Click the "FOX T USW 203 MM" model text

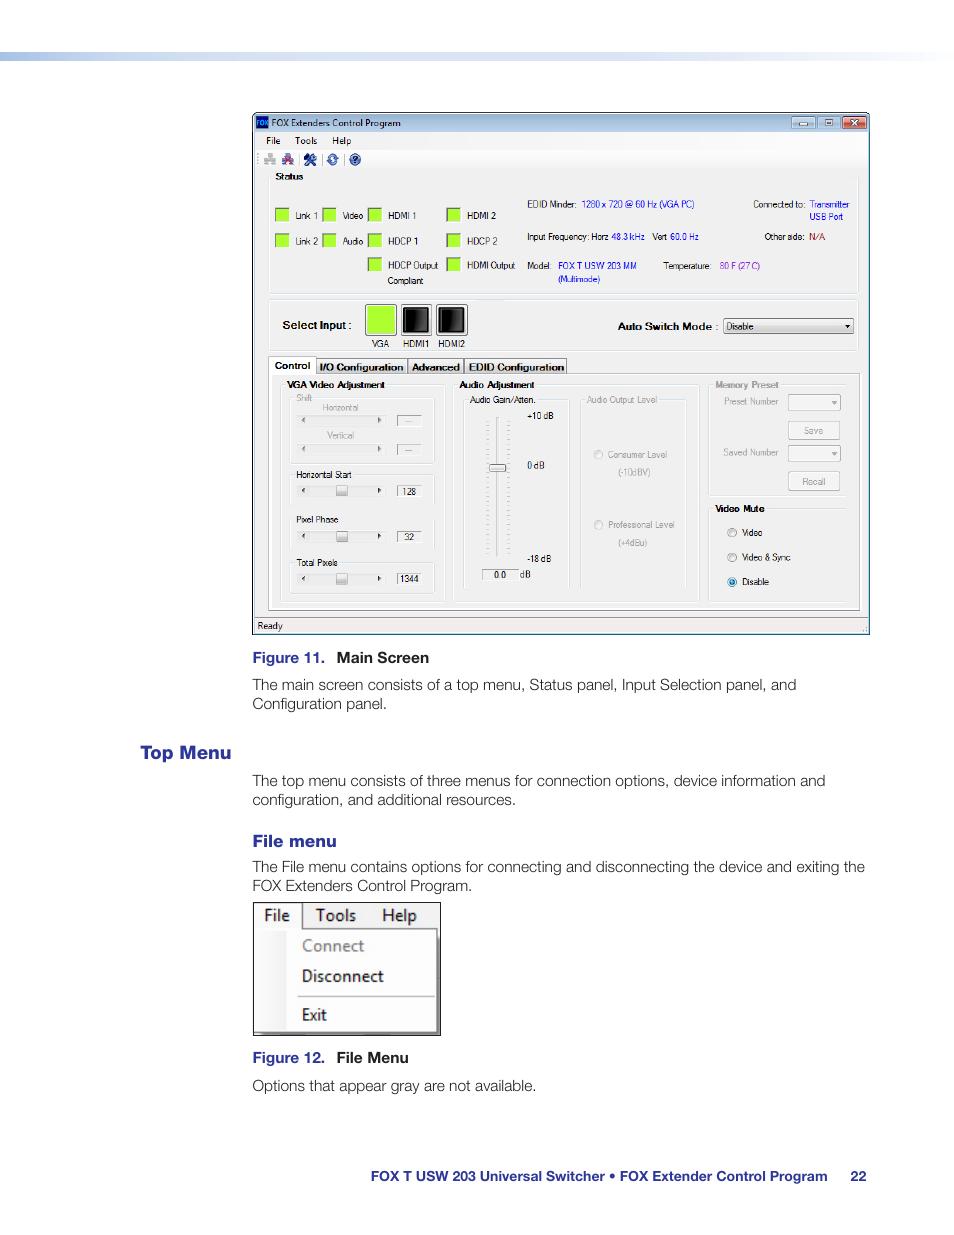coord(597,266)
